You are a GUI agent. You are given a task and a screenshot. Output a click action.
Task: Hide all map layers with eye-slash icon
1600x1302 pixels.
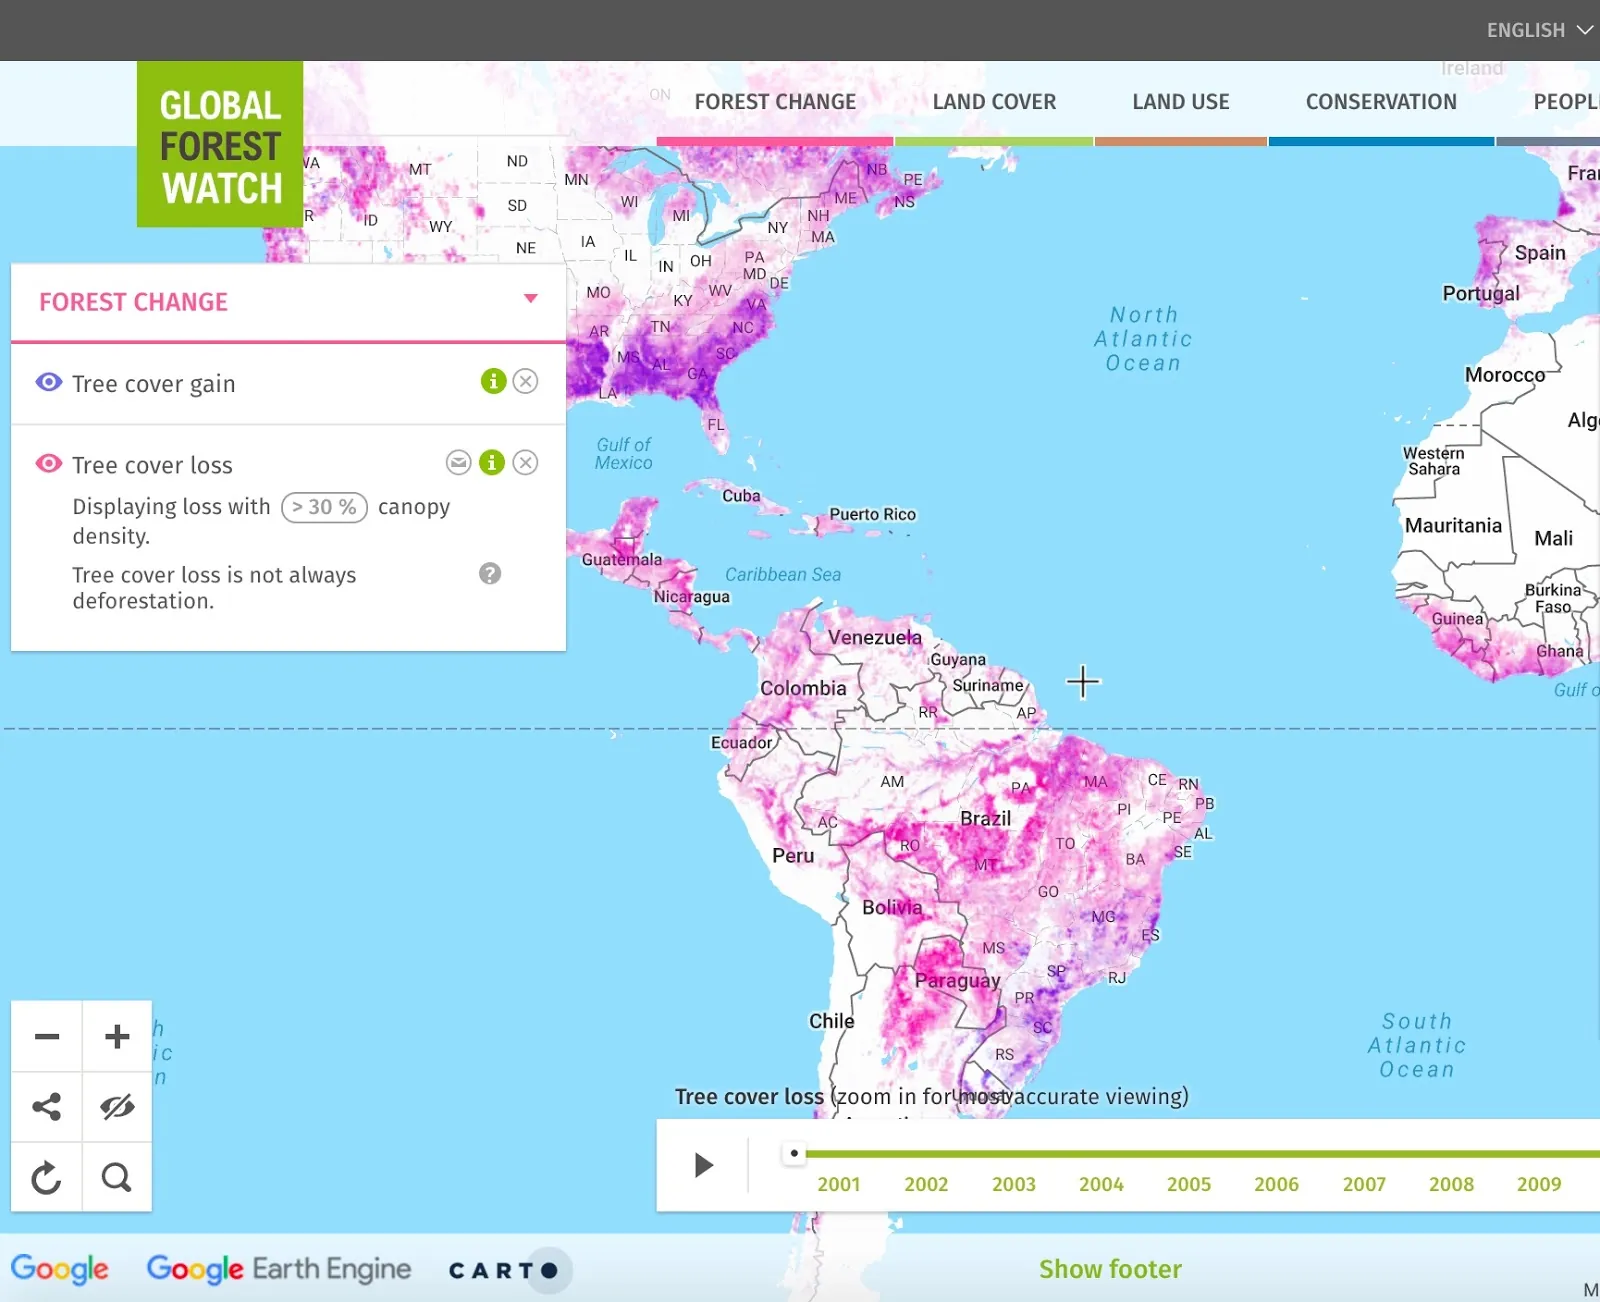coord(117,1107)
